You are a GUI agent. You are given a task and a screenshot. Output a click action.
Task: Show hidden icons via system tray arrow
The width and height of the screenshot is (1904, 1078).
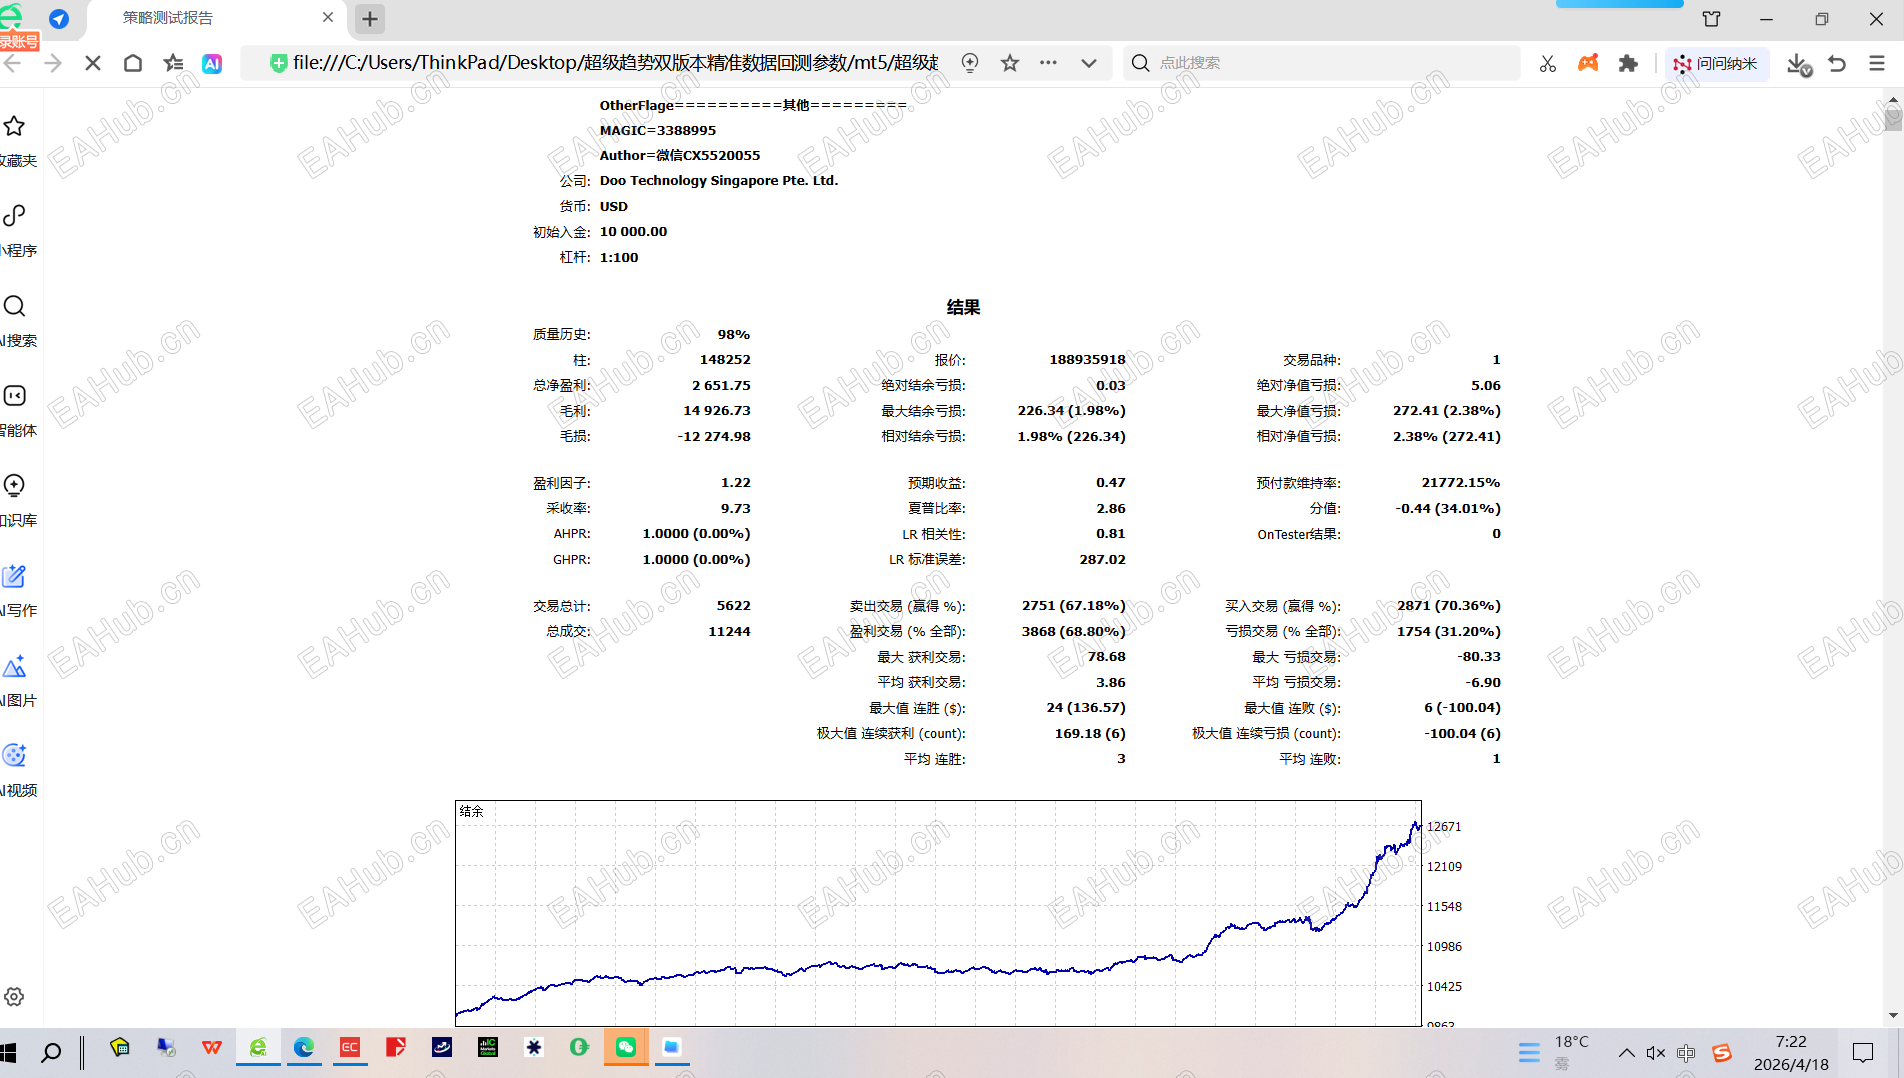[x=1625, y=1052]
